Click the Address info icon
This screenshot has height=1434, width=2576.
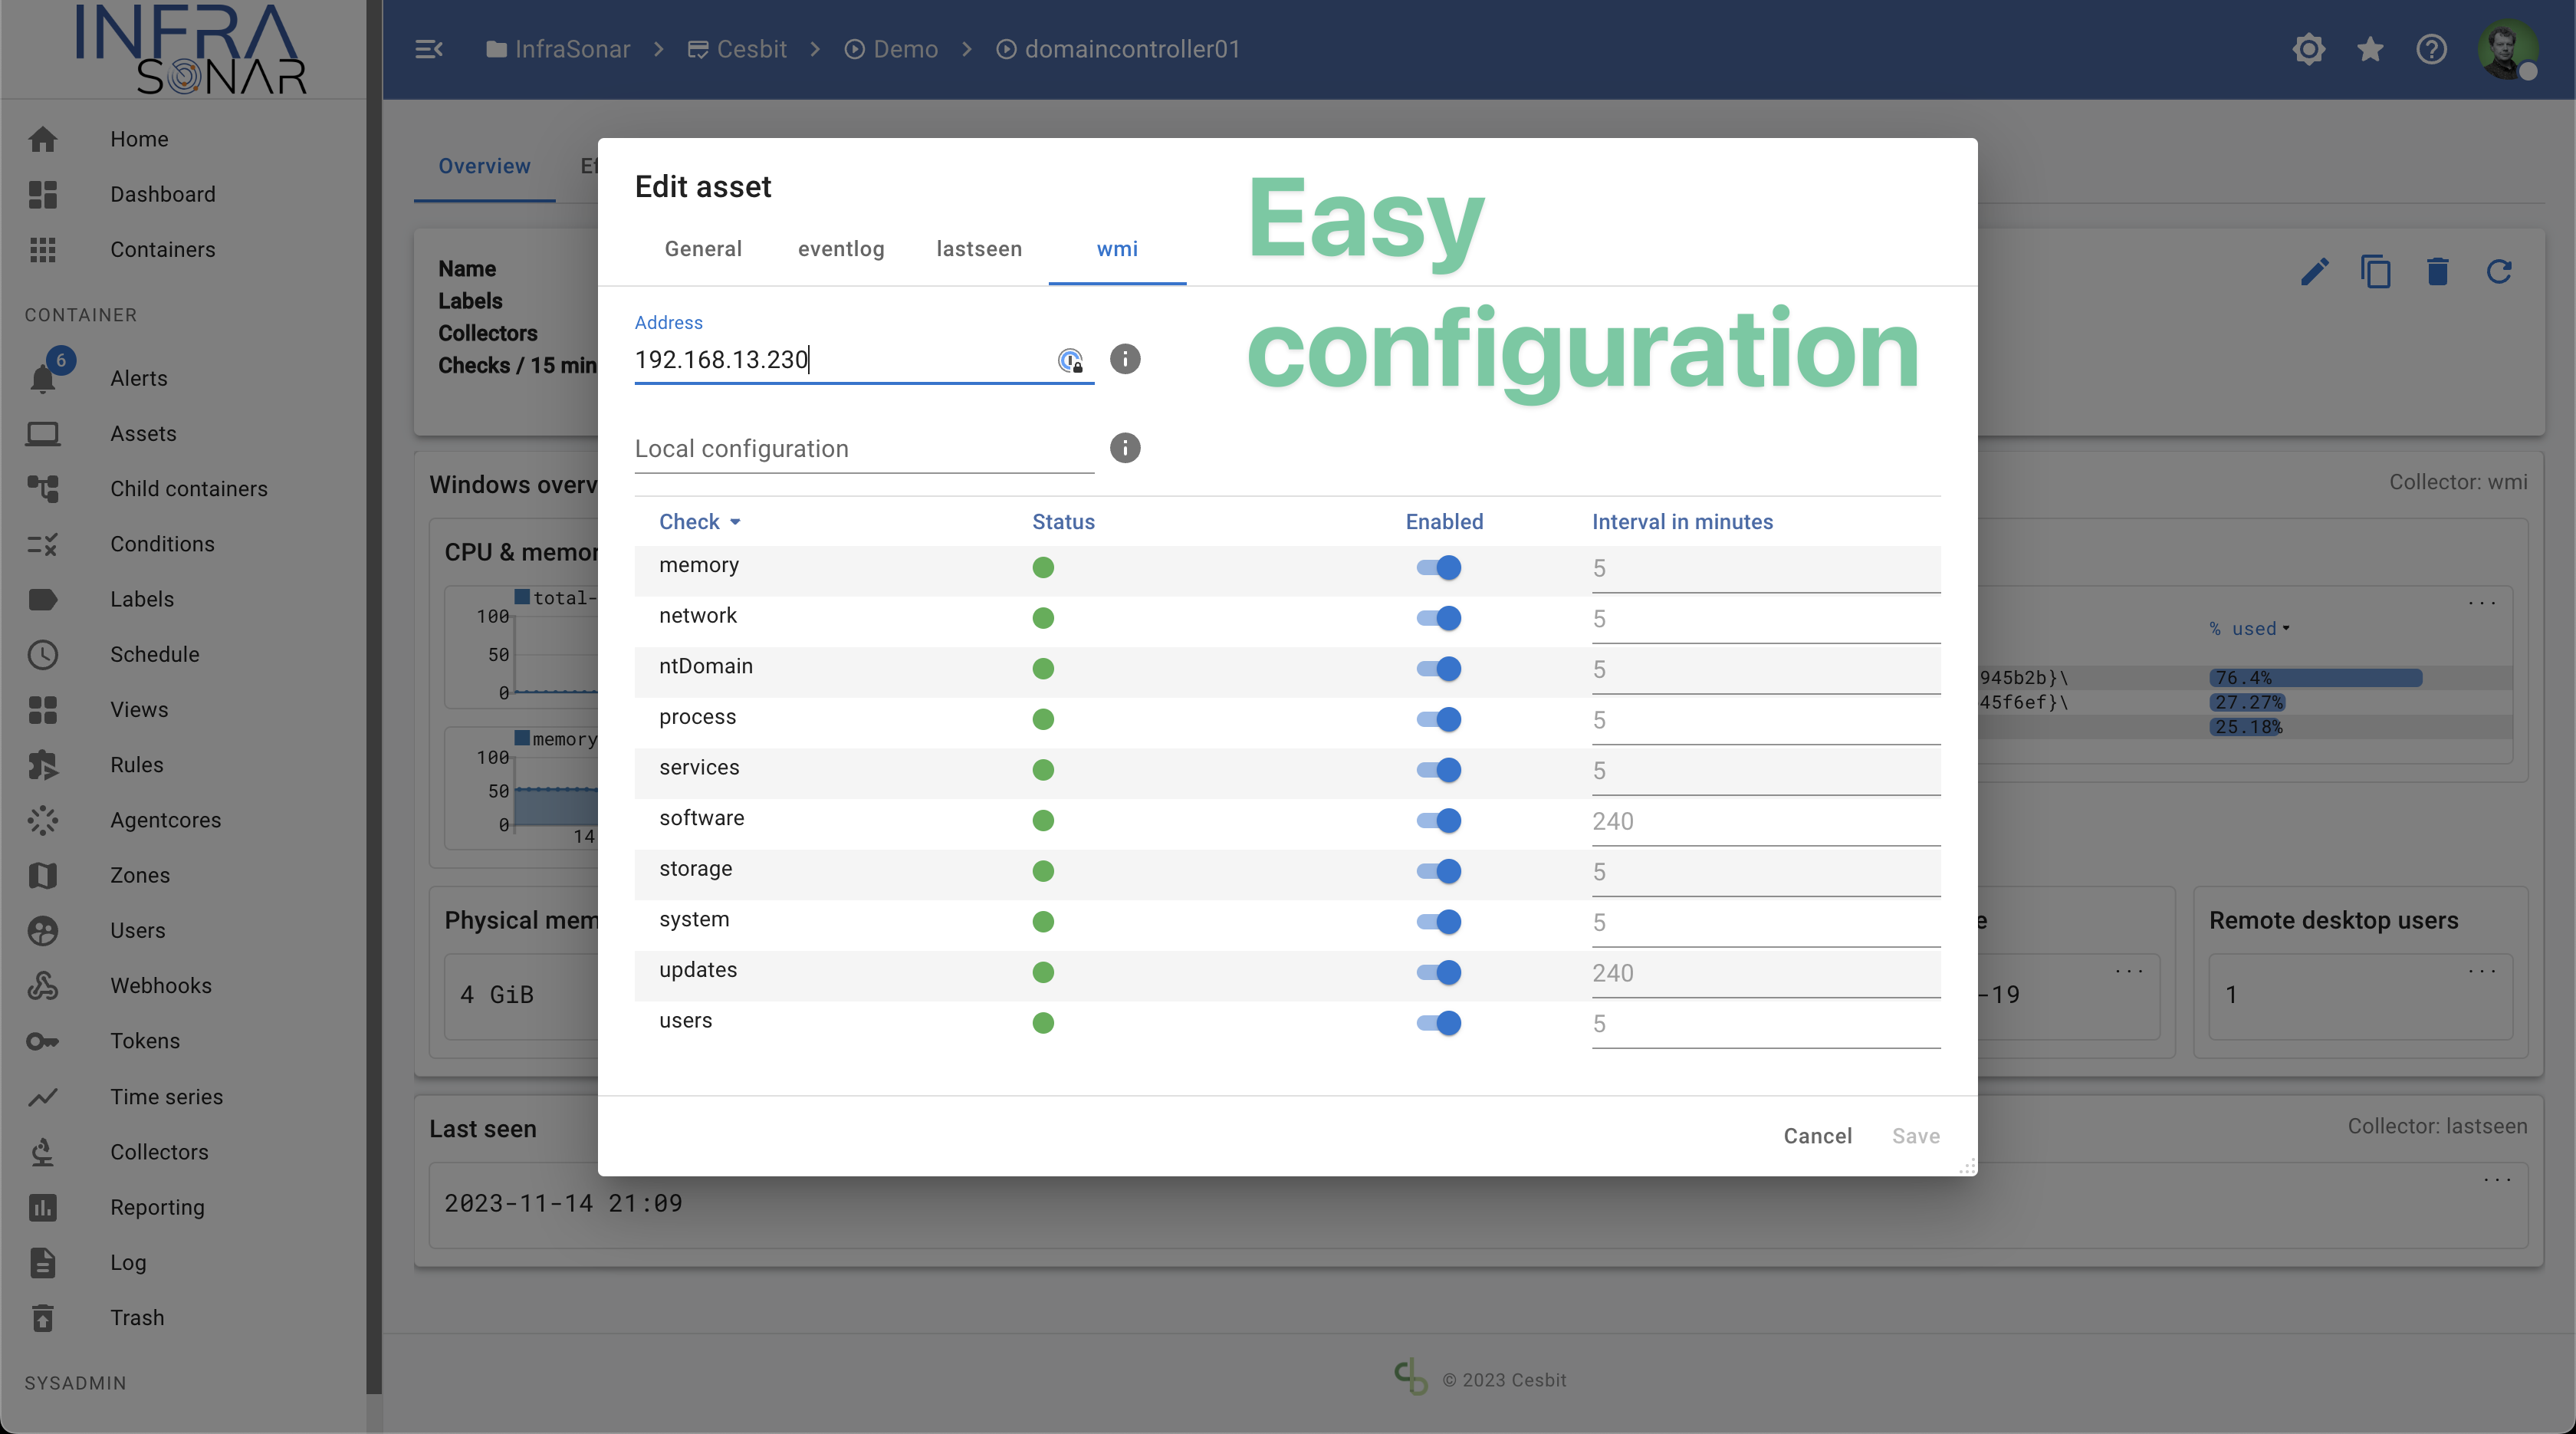1125,359
